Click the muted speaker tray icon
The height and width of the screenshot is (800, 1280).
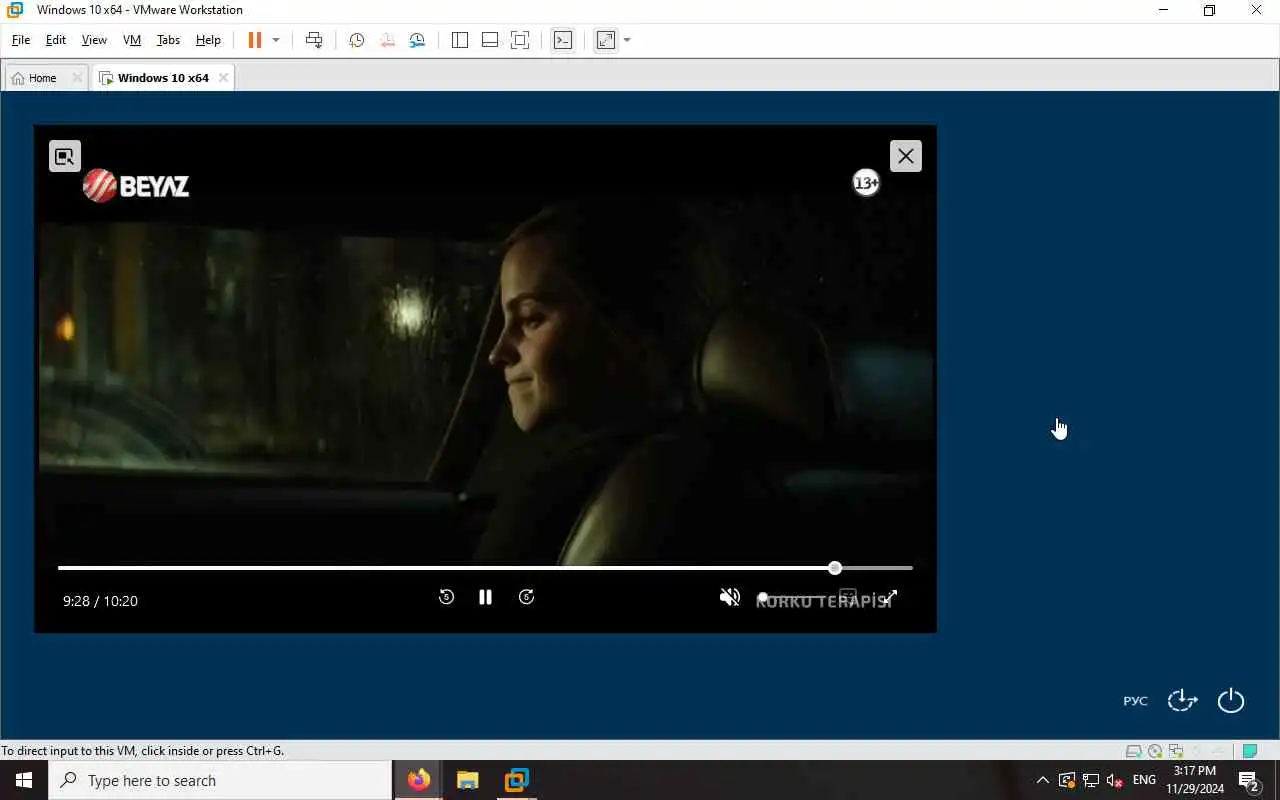point(1115,780)
